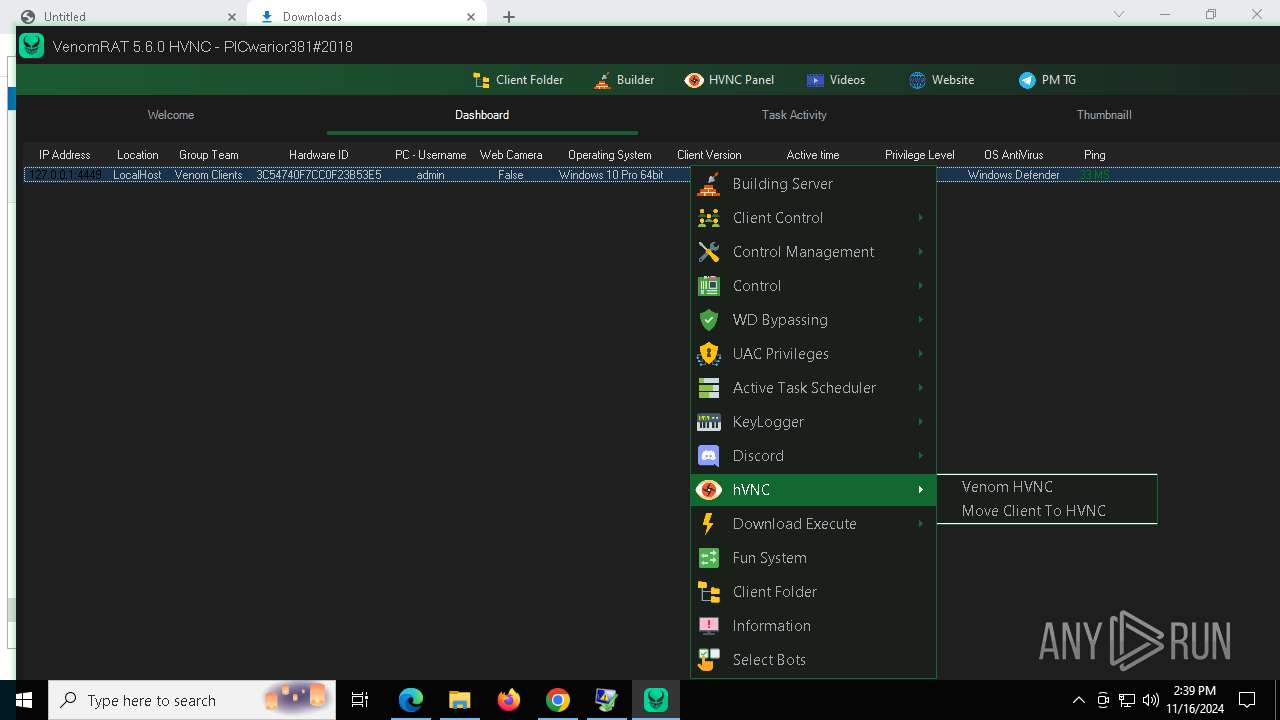Screen dimensions: 1280x720
Task: Expand the Client Control submenu arrow
Action: point(920,218)
